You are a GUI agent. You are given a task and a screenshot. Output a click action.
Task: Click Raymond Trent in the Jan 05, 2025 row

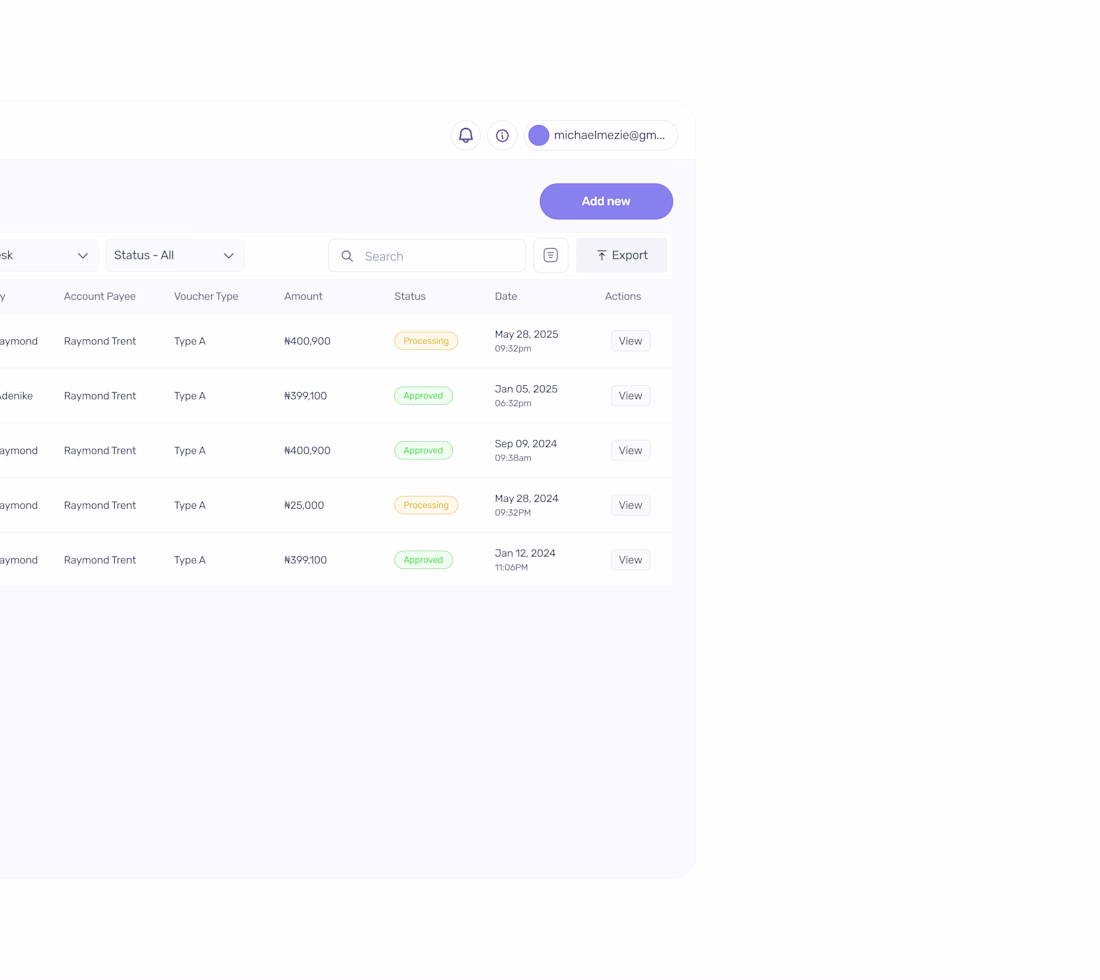tap(100, 396)
